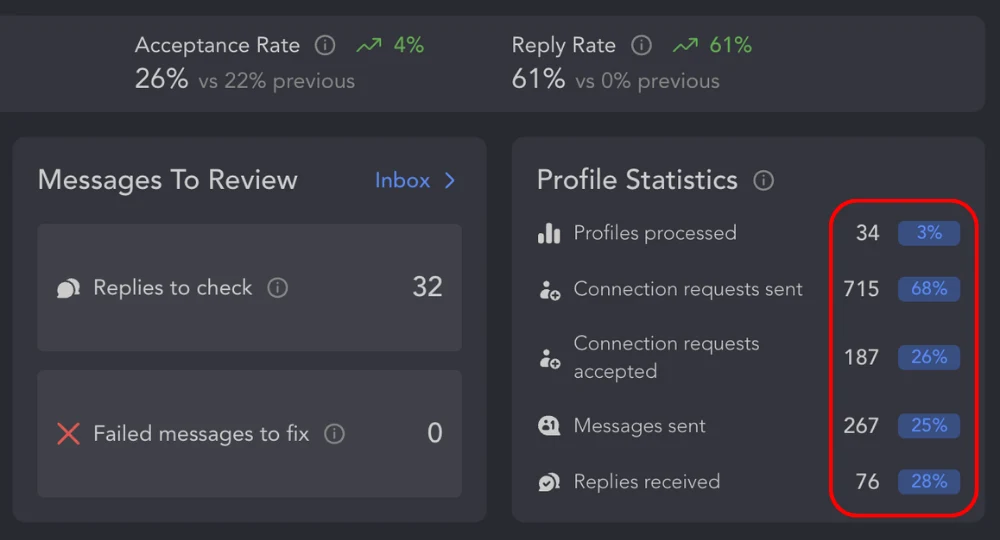Click the red X failed messages icon
The image size is (1000, 540).
68,434
